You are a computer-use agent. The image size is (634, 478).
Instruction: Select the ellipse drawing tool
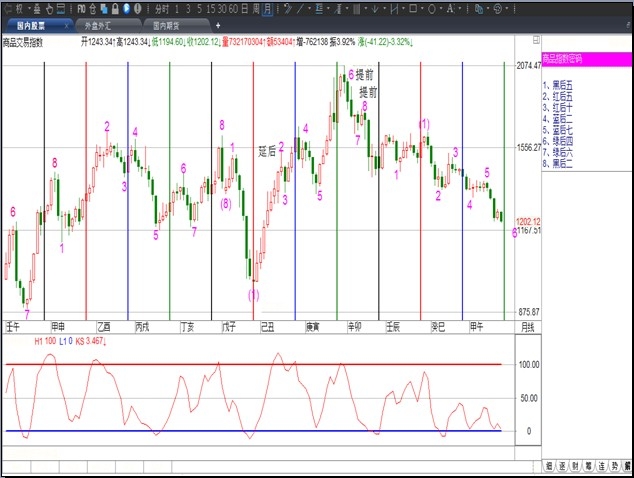click(432, 8)
